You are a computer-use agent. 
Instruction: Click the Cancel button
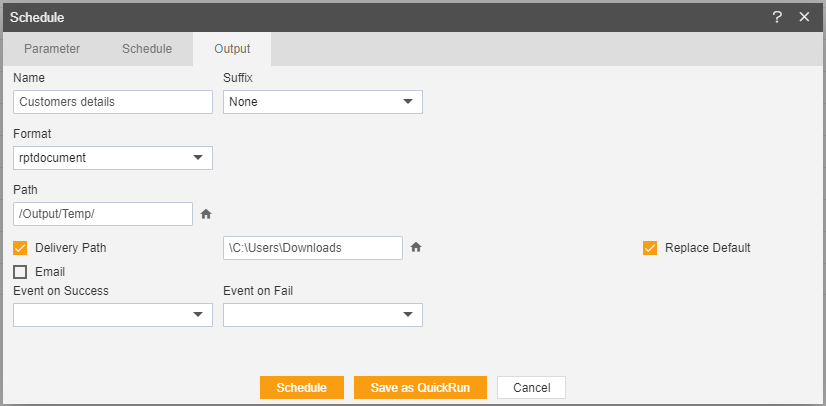[532, 388]
